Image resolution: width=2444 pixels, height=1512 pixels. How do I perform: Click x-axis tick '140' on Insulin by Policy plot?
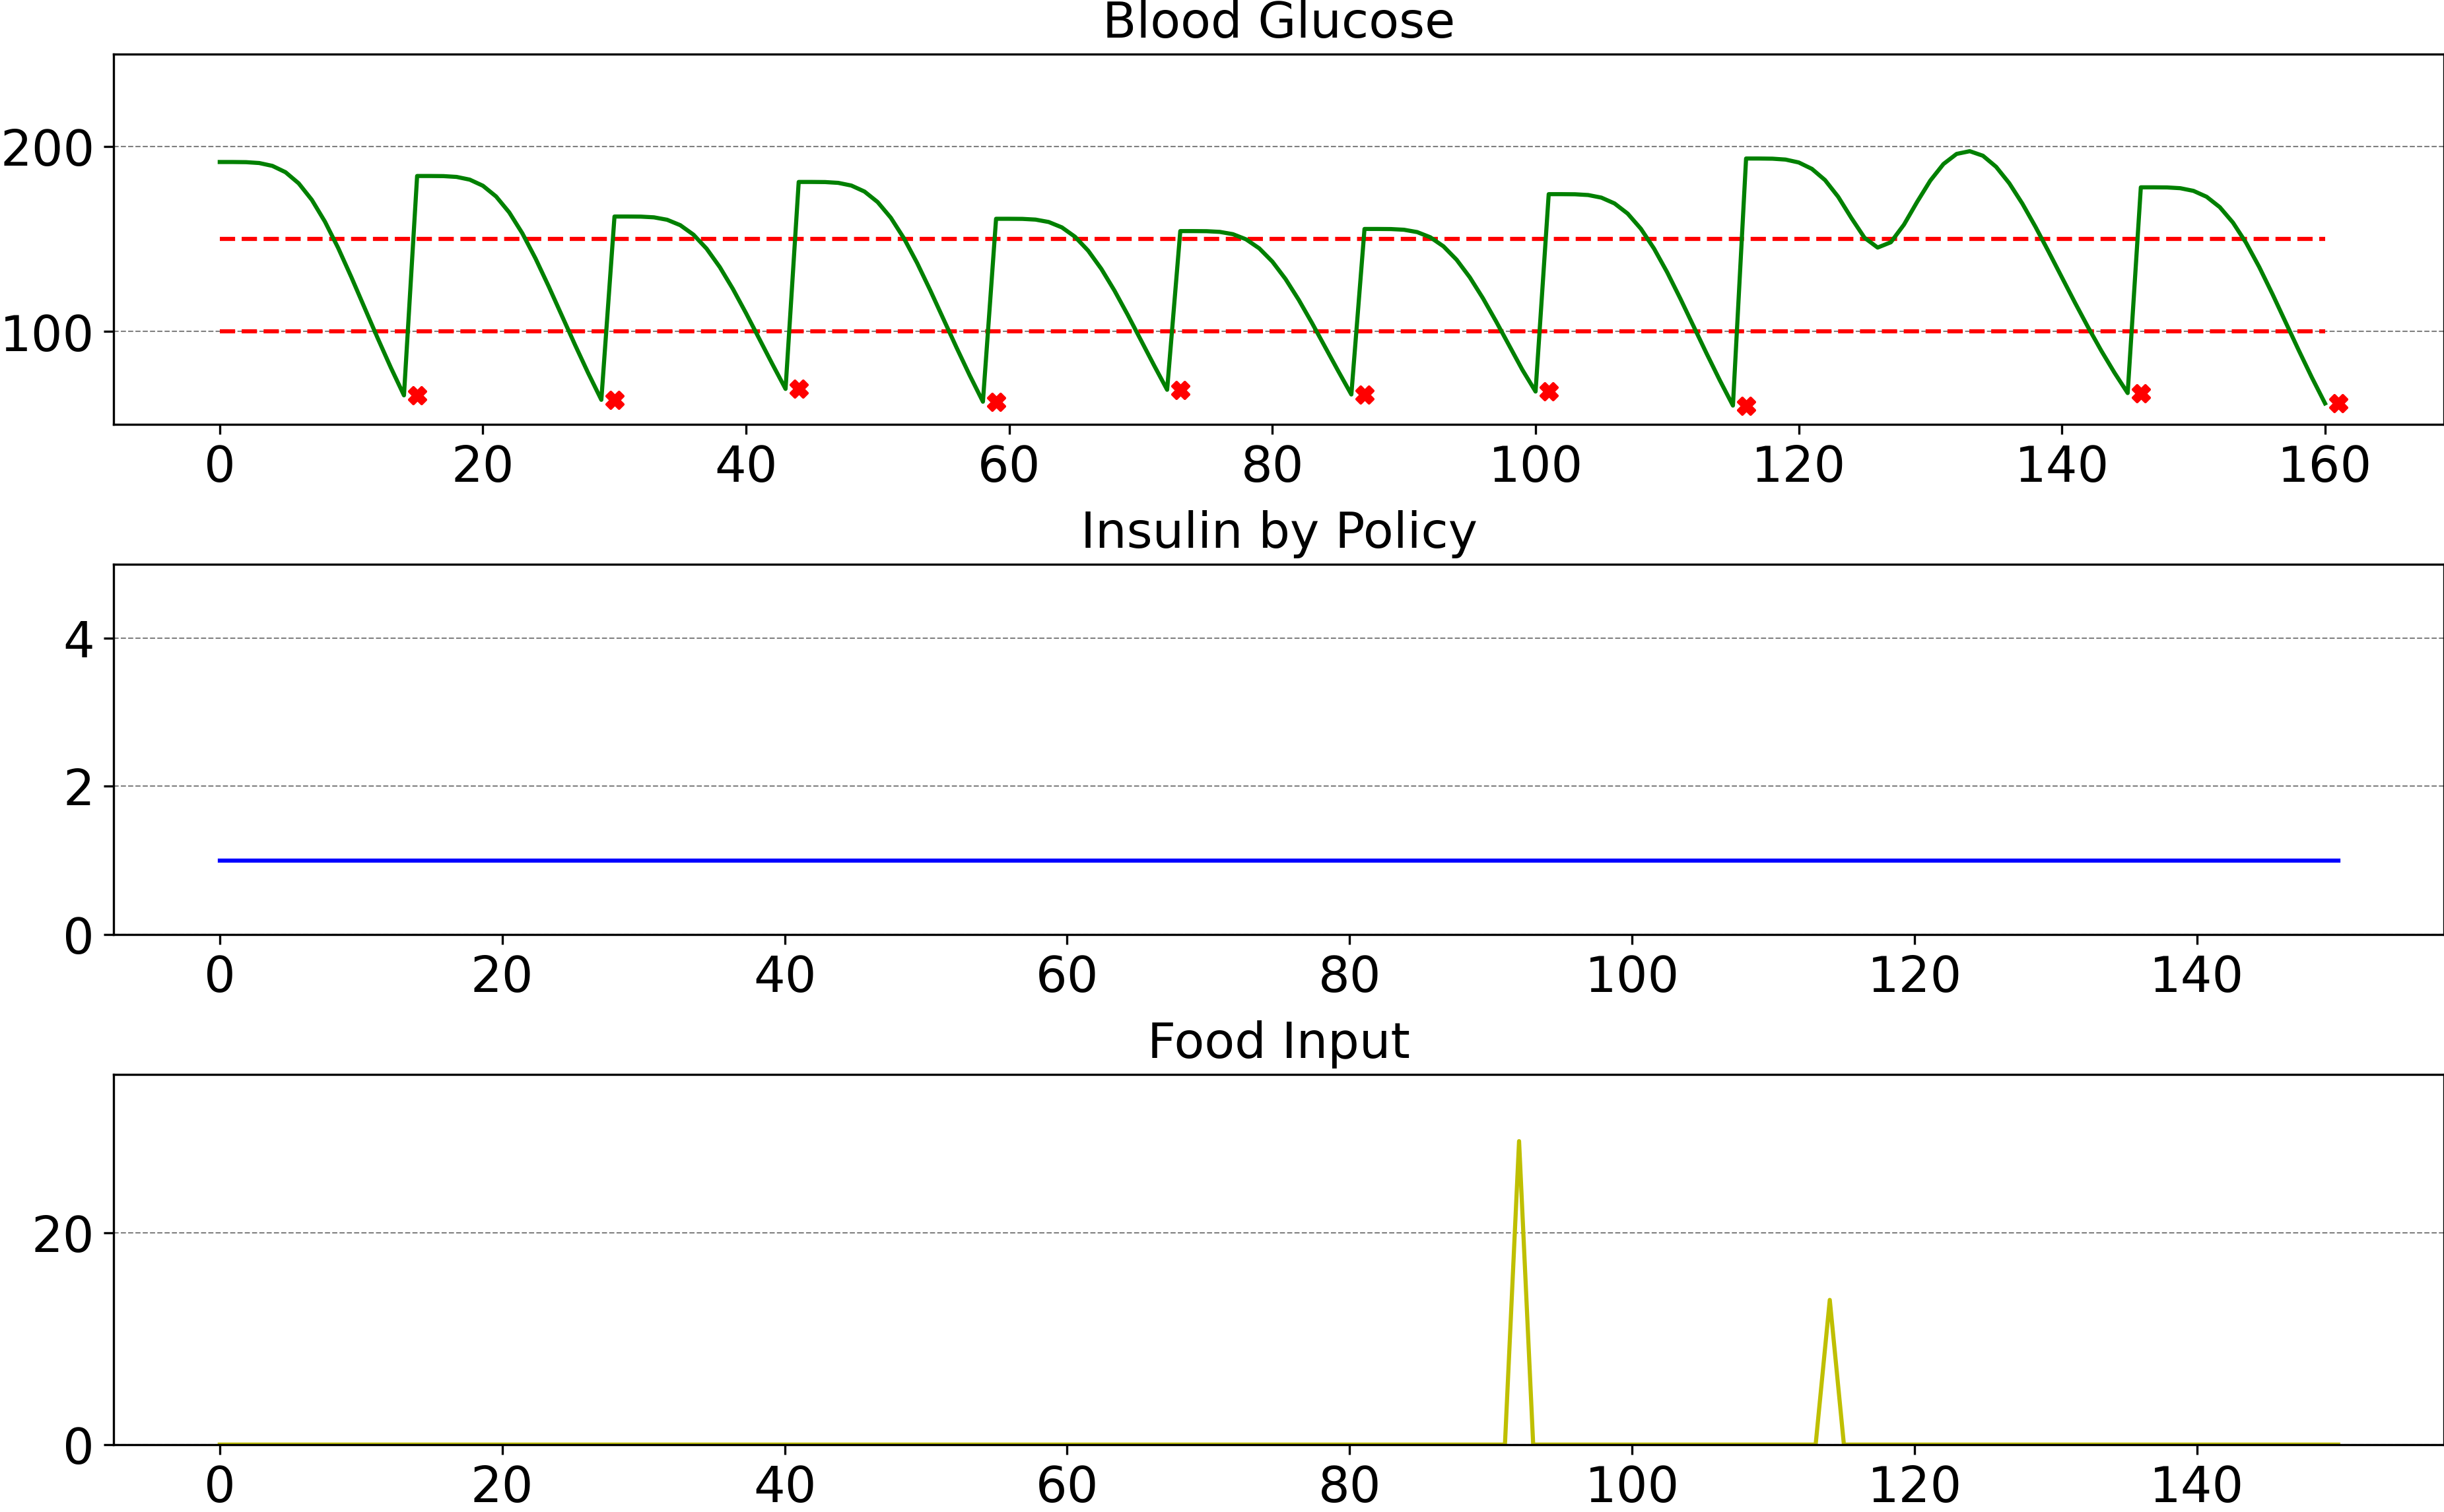pyautogui.click(x=2196, y=975)
